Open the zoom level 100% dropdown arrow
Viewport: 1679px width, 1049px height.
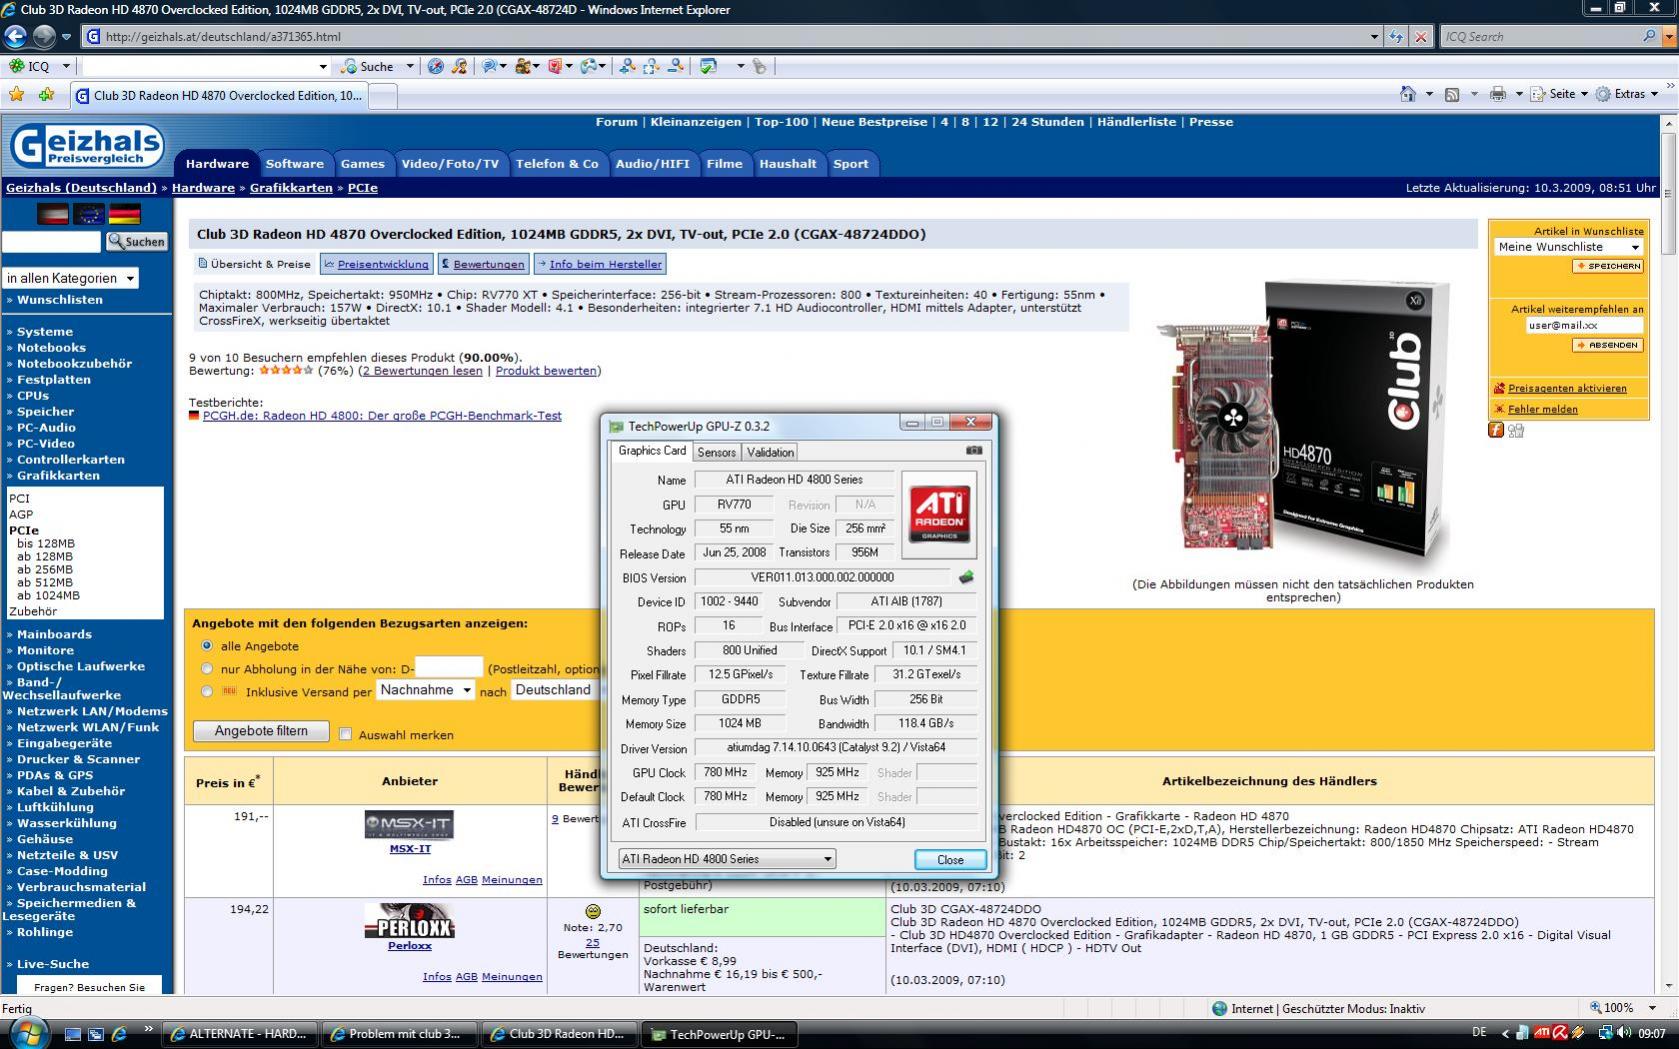coord(1652,1008)
